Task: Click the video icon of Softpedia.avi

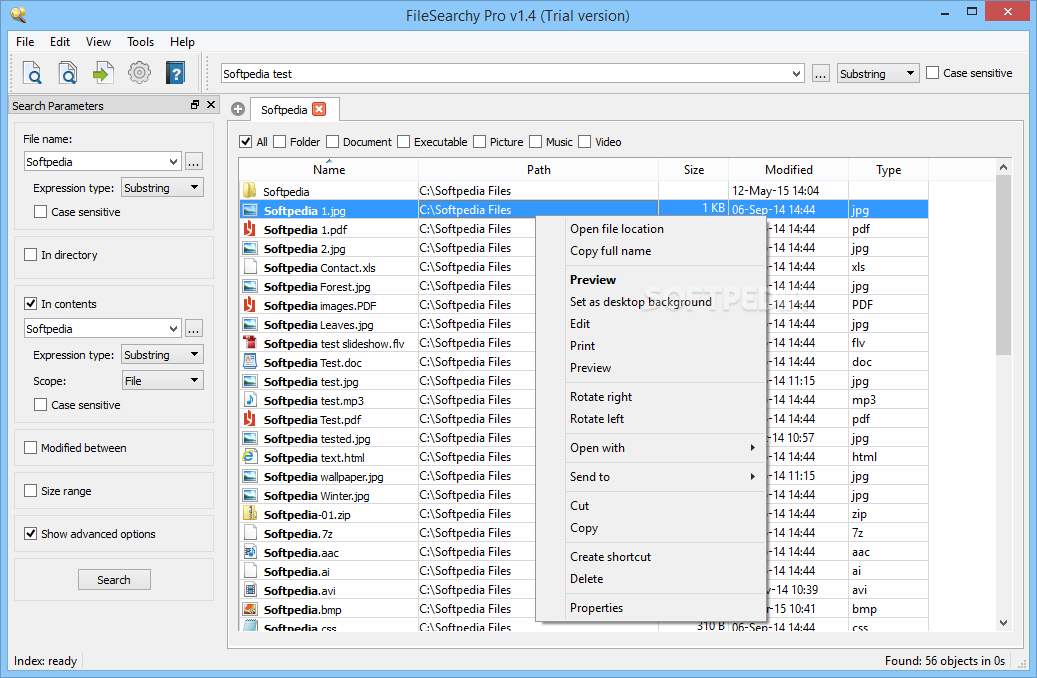Action: pyautogui.click(x=250, y=590)
